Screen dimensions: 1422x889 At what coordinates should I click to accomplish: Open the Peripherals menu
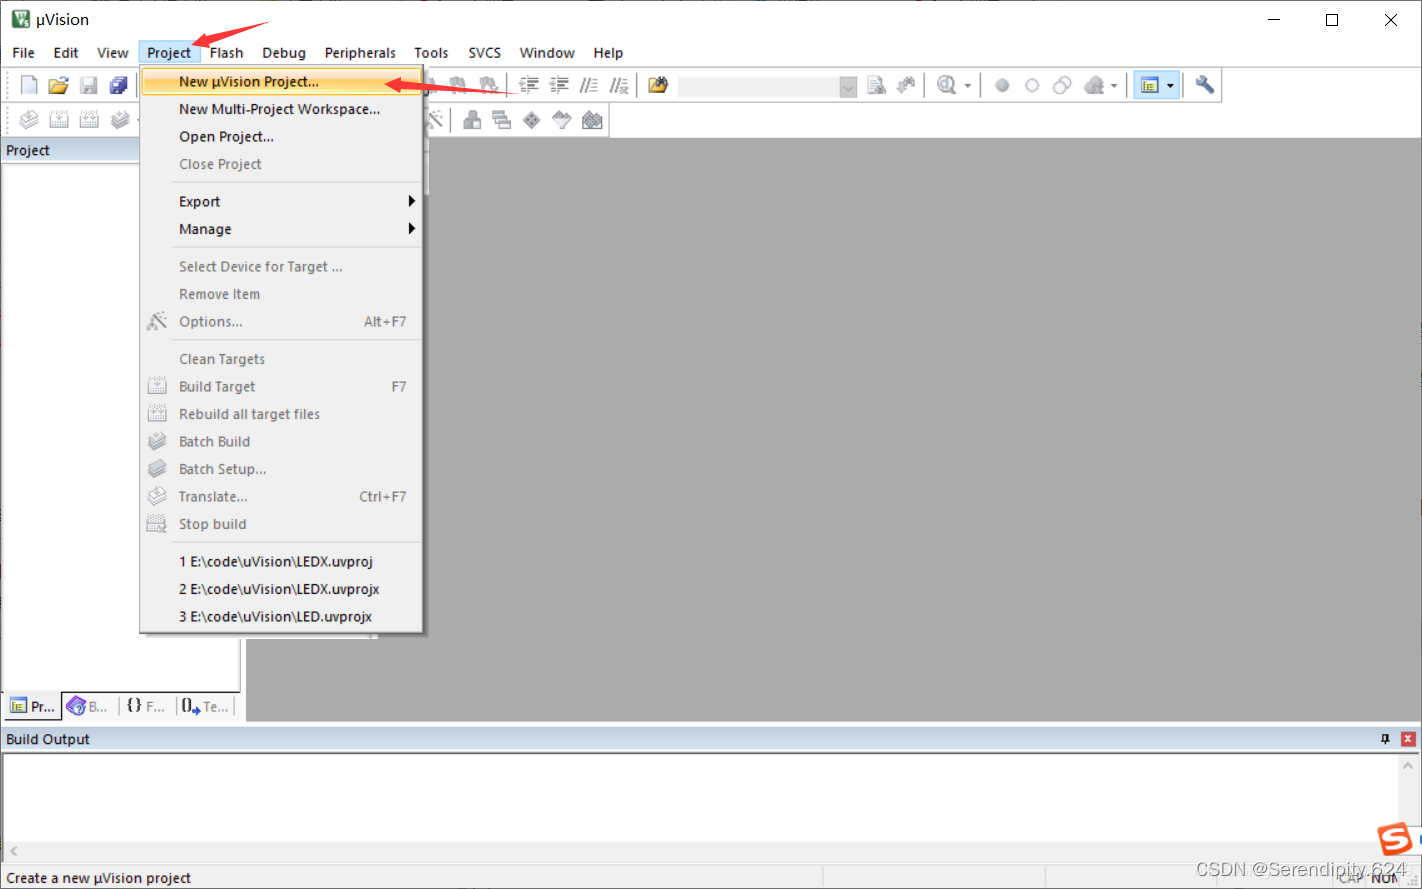(x=360, y=53)
